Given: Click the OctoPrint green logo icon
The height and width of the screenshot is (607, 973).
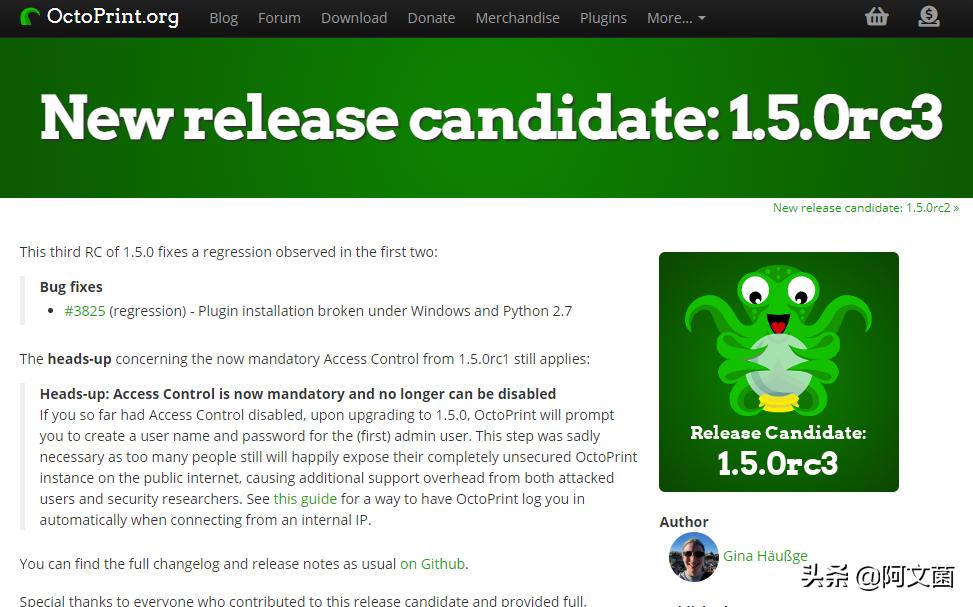Looking at the screenshot, I should click(29, 17).
